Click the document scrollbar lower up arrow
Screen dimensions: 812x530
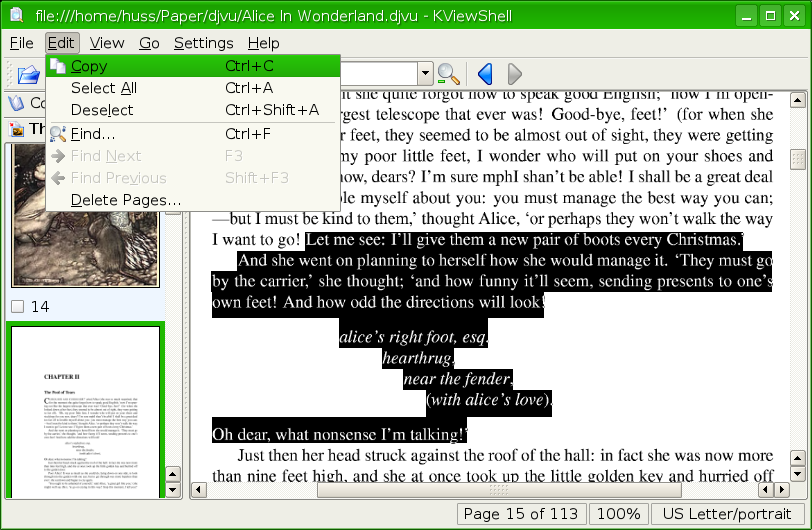point(798,458)
